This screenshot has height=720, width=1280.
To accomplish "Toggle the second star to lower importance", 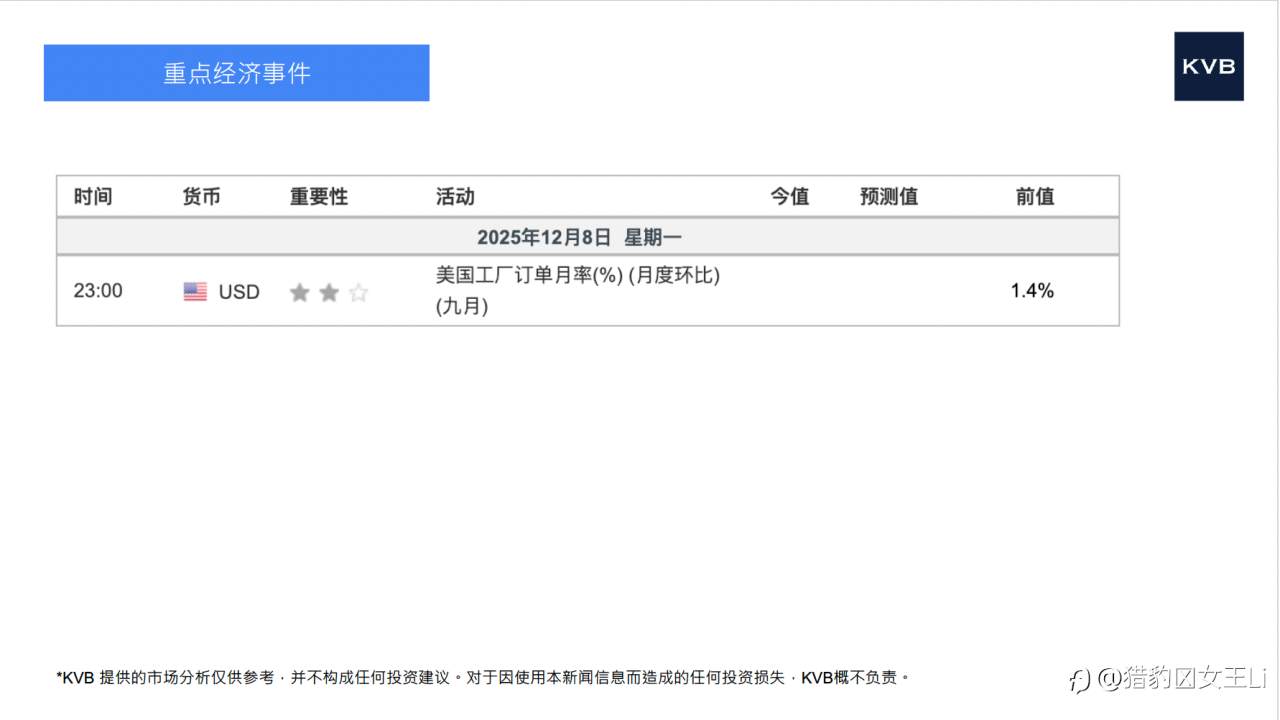I will coord(328,291).
